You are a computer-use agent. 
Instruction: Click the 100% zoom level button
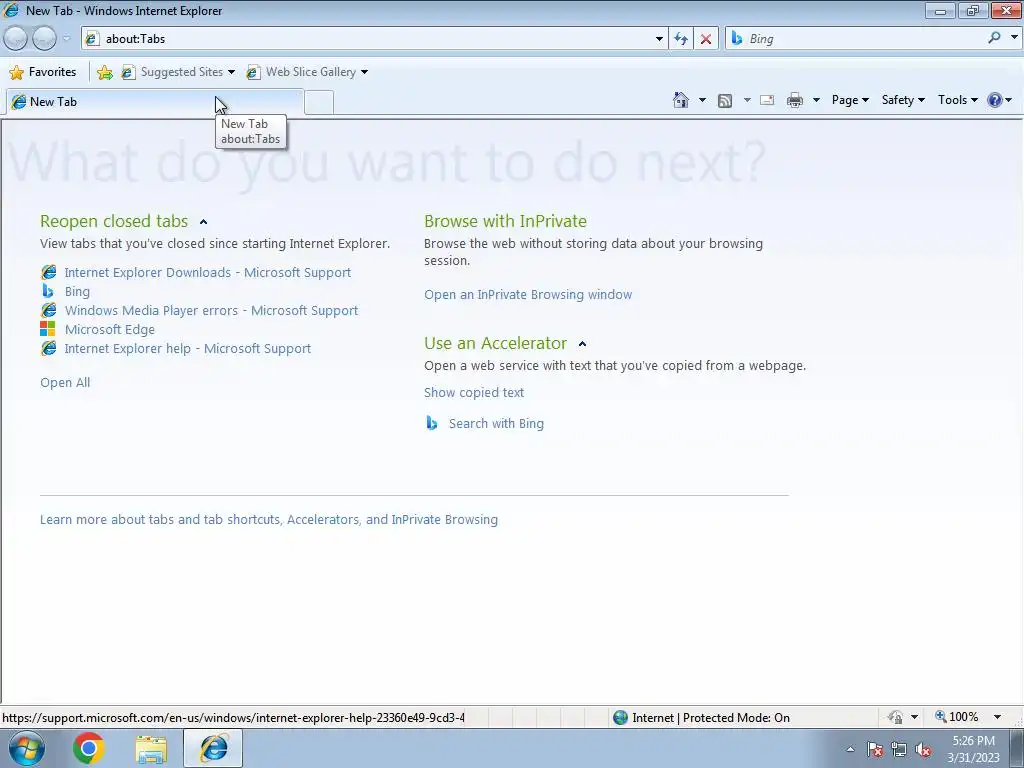coord(957,717)
